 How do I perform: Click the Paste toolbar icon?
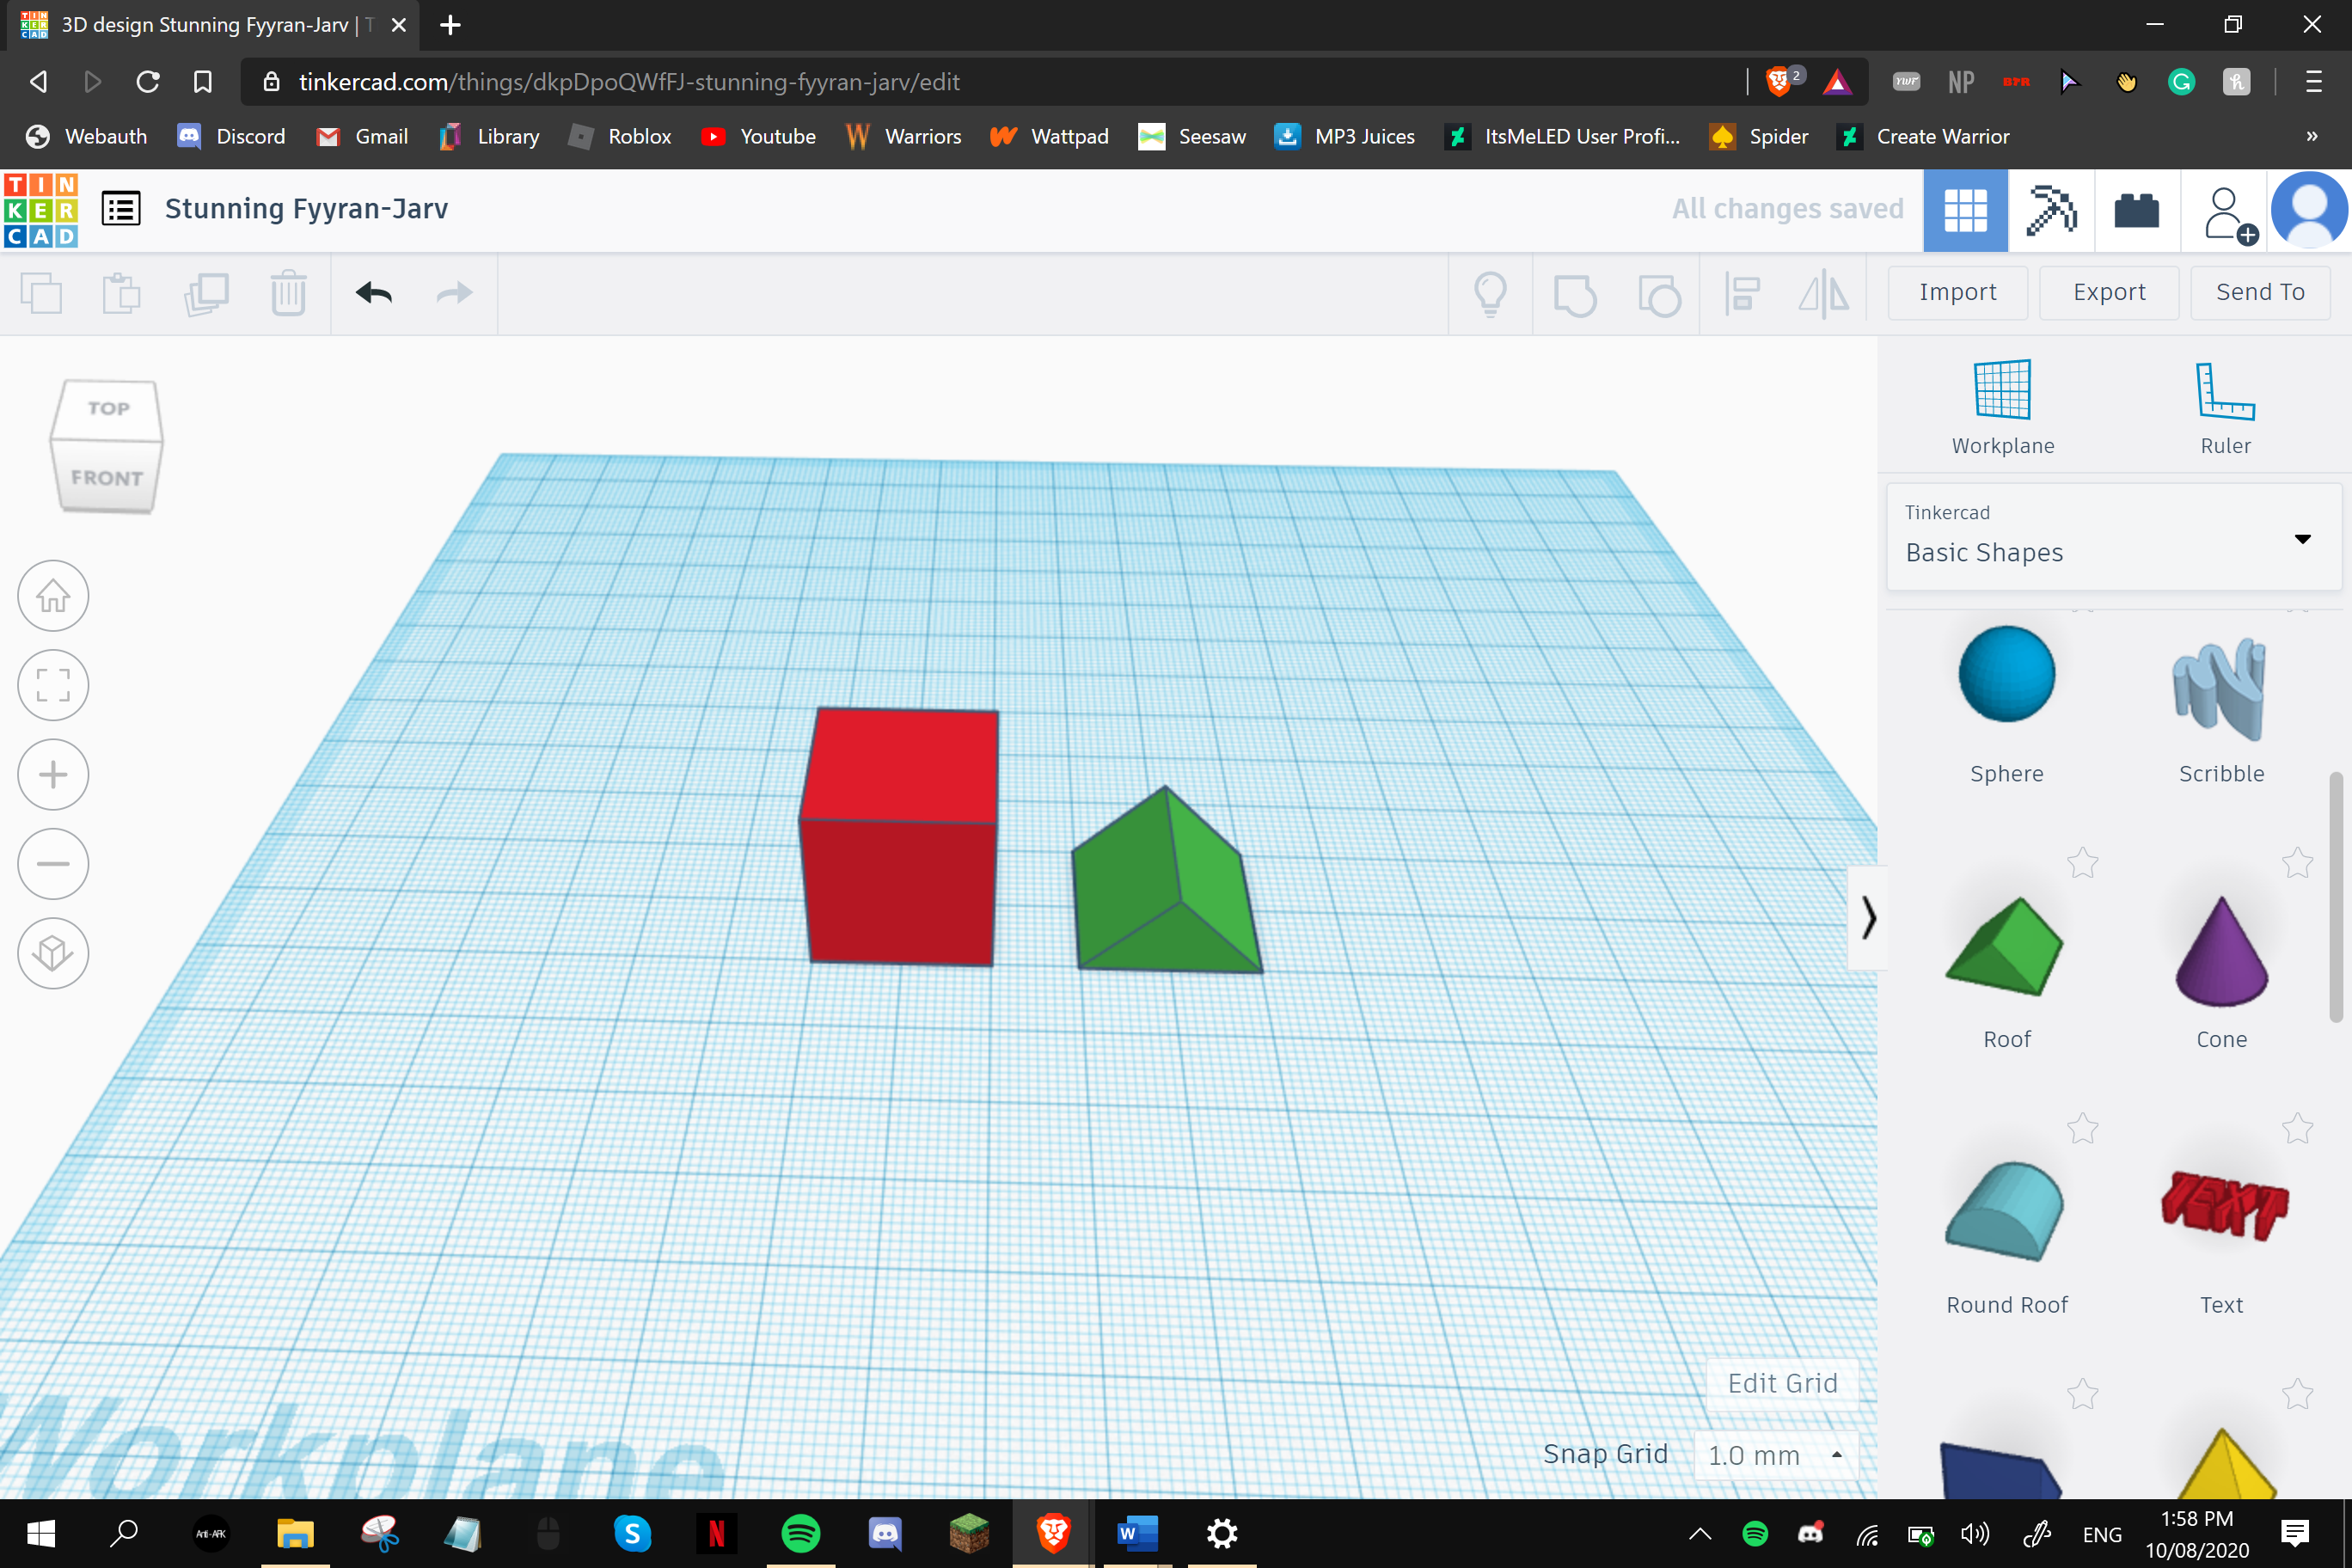tap(122, 293)
